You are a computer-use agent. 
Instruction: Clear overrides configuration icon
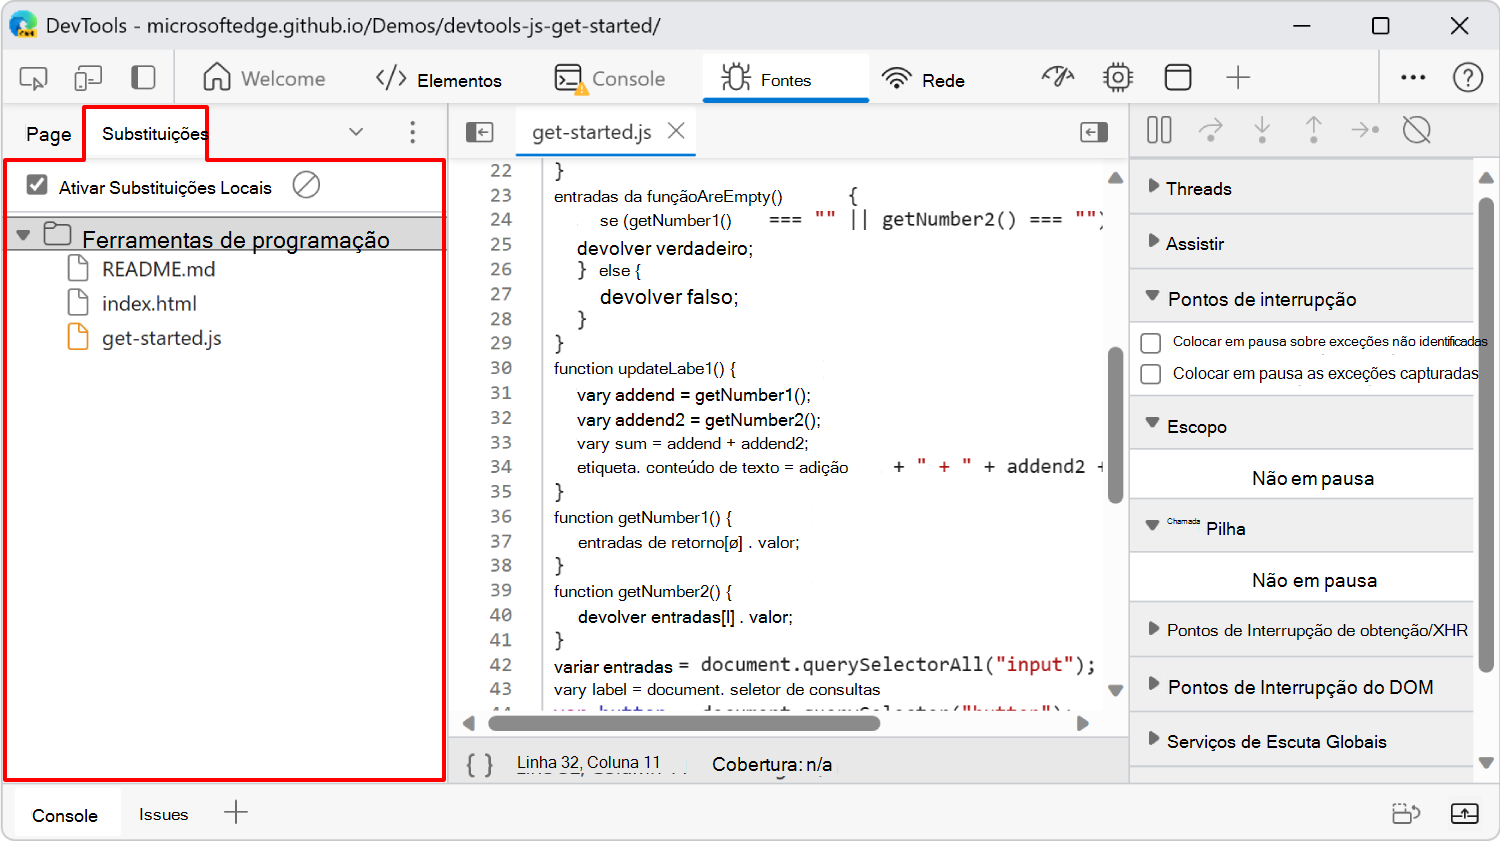(x=306, y=185)
